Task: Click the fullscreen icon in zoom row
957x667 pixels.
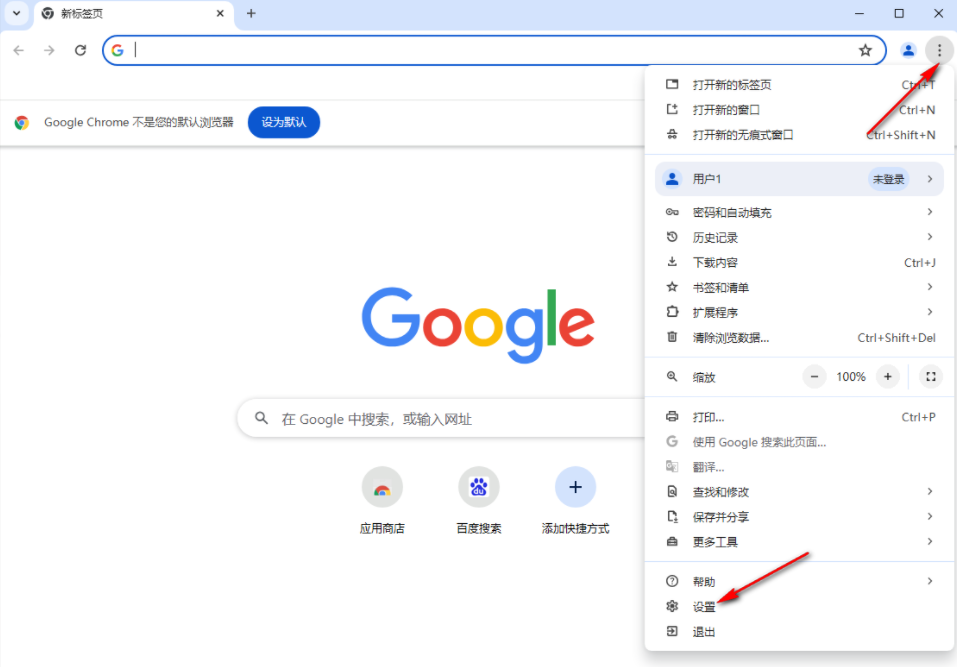Action: coord(931,377)
